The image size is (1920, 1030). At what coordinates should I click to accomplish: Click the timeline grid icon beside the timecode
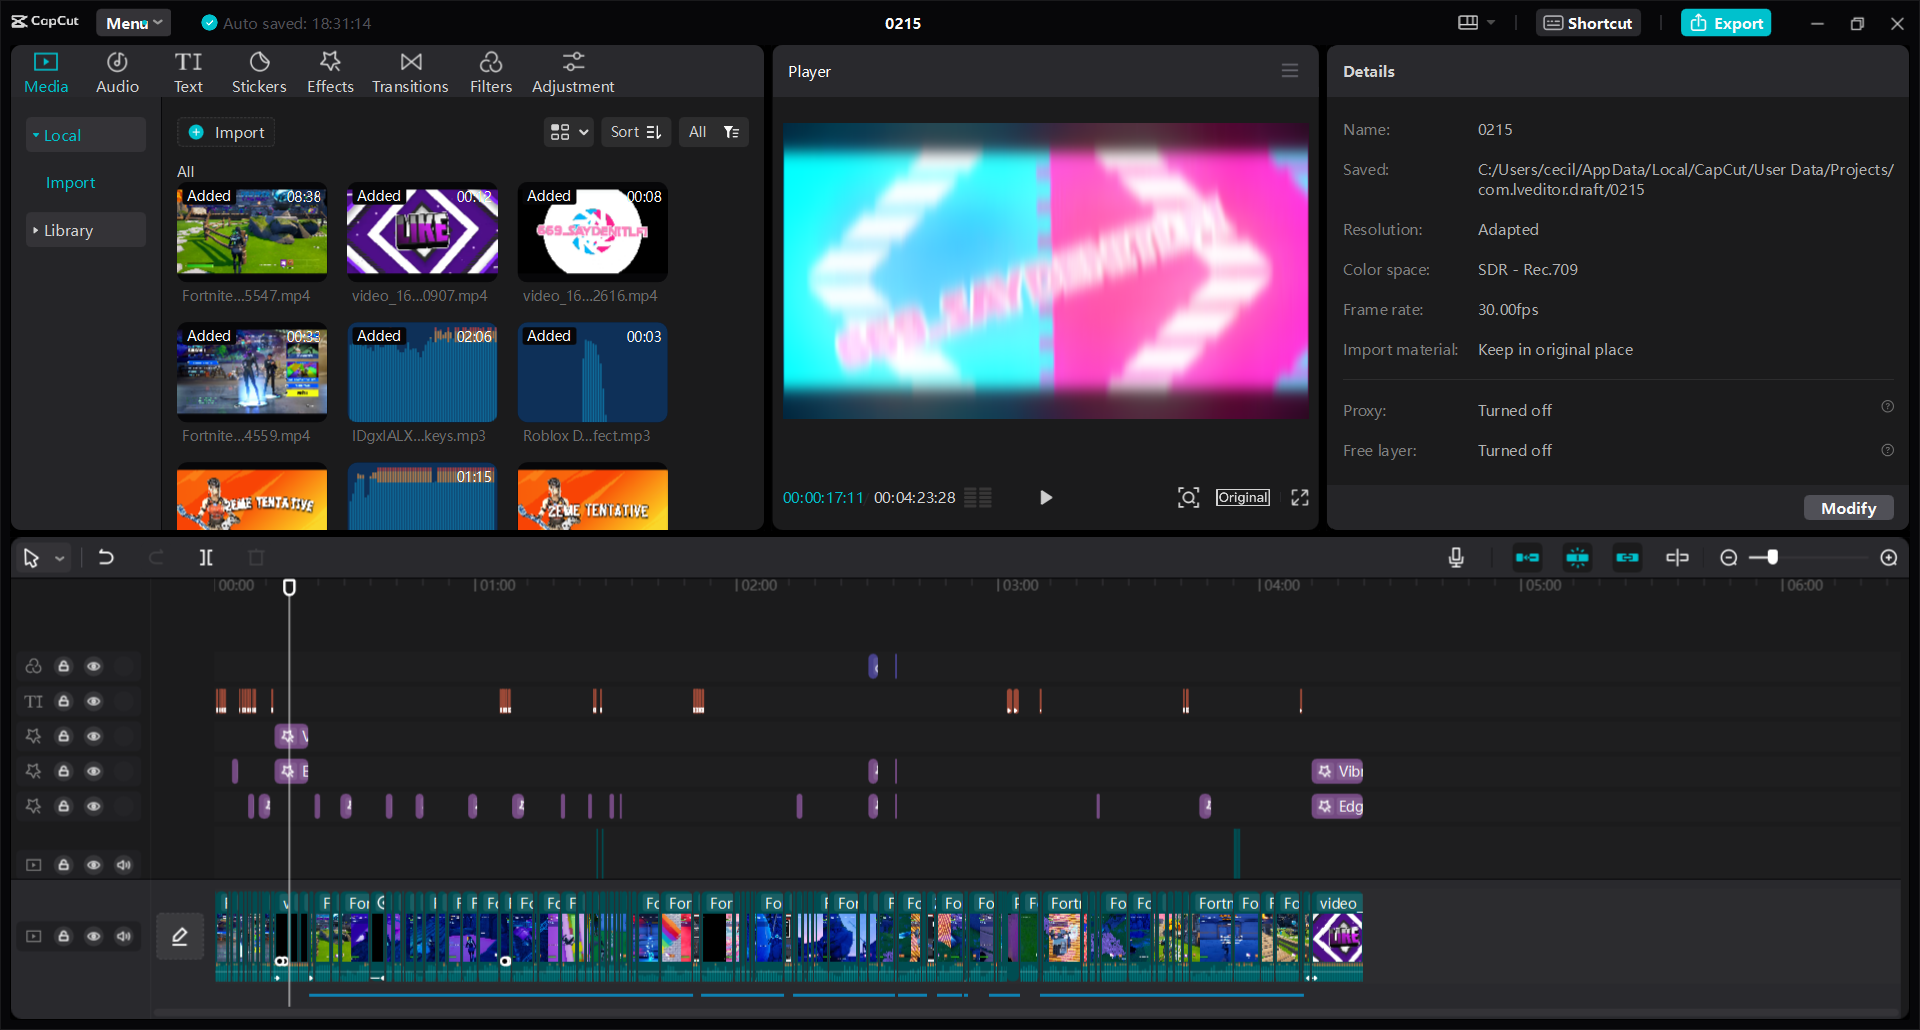978,498
